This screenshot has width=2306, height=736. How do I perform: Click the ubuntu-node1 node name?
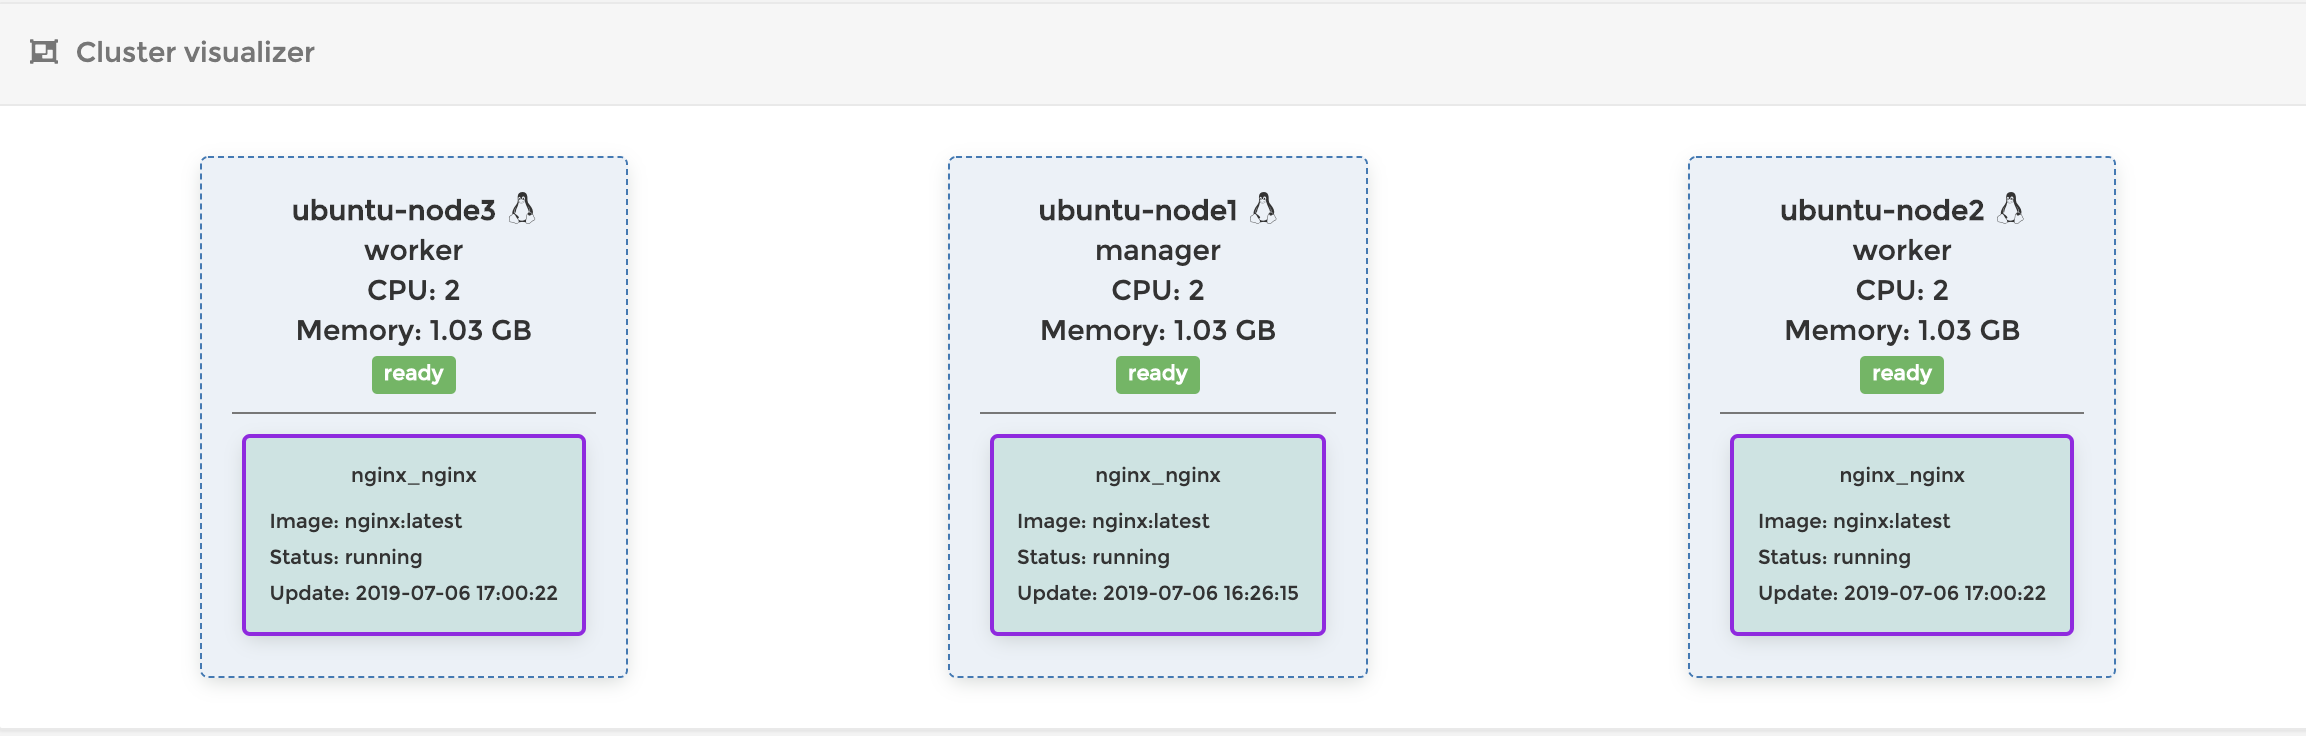pos(1137,210)
